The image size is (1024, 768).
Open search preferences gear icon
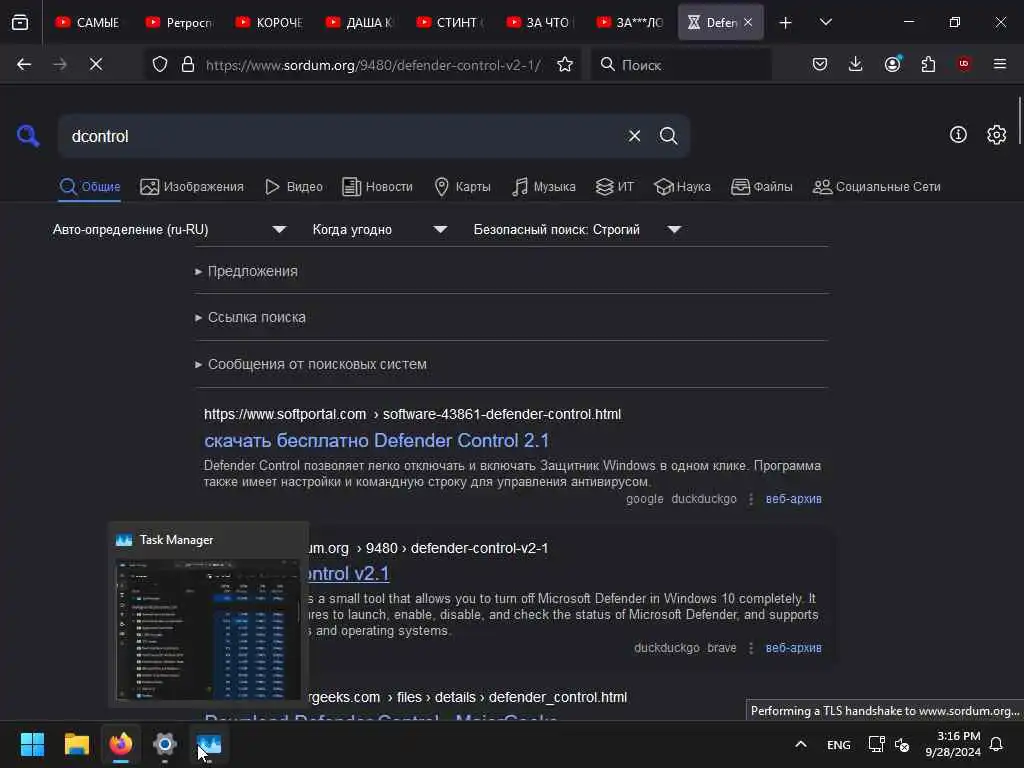[997, 135]
